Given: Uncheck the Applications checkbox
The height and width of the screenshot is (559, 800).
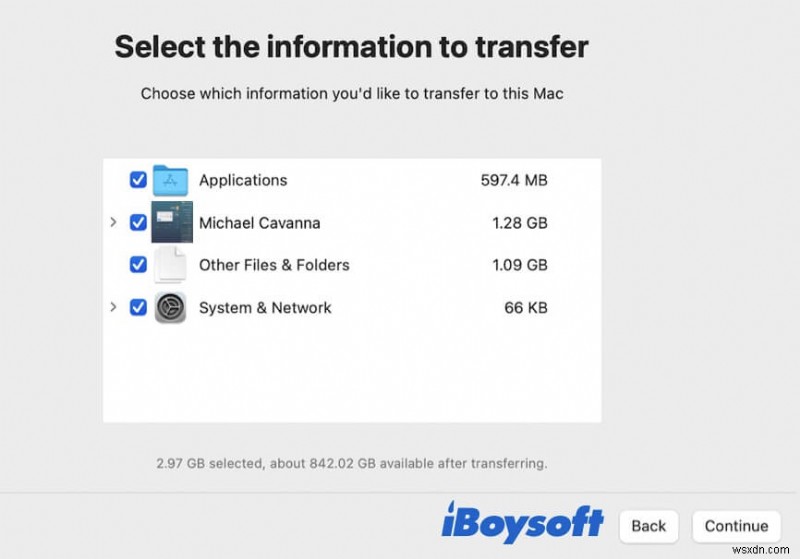Looking at the screenshot, I should pos(138,181).
